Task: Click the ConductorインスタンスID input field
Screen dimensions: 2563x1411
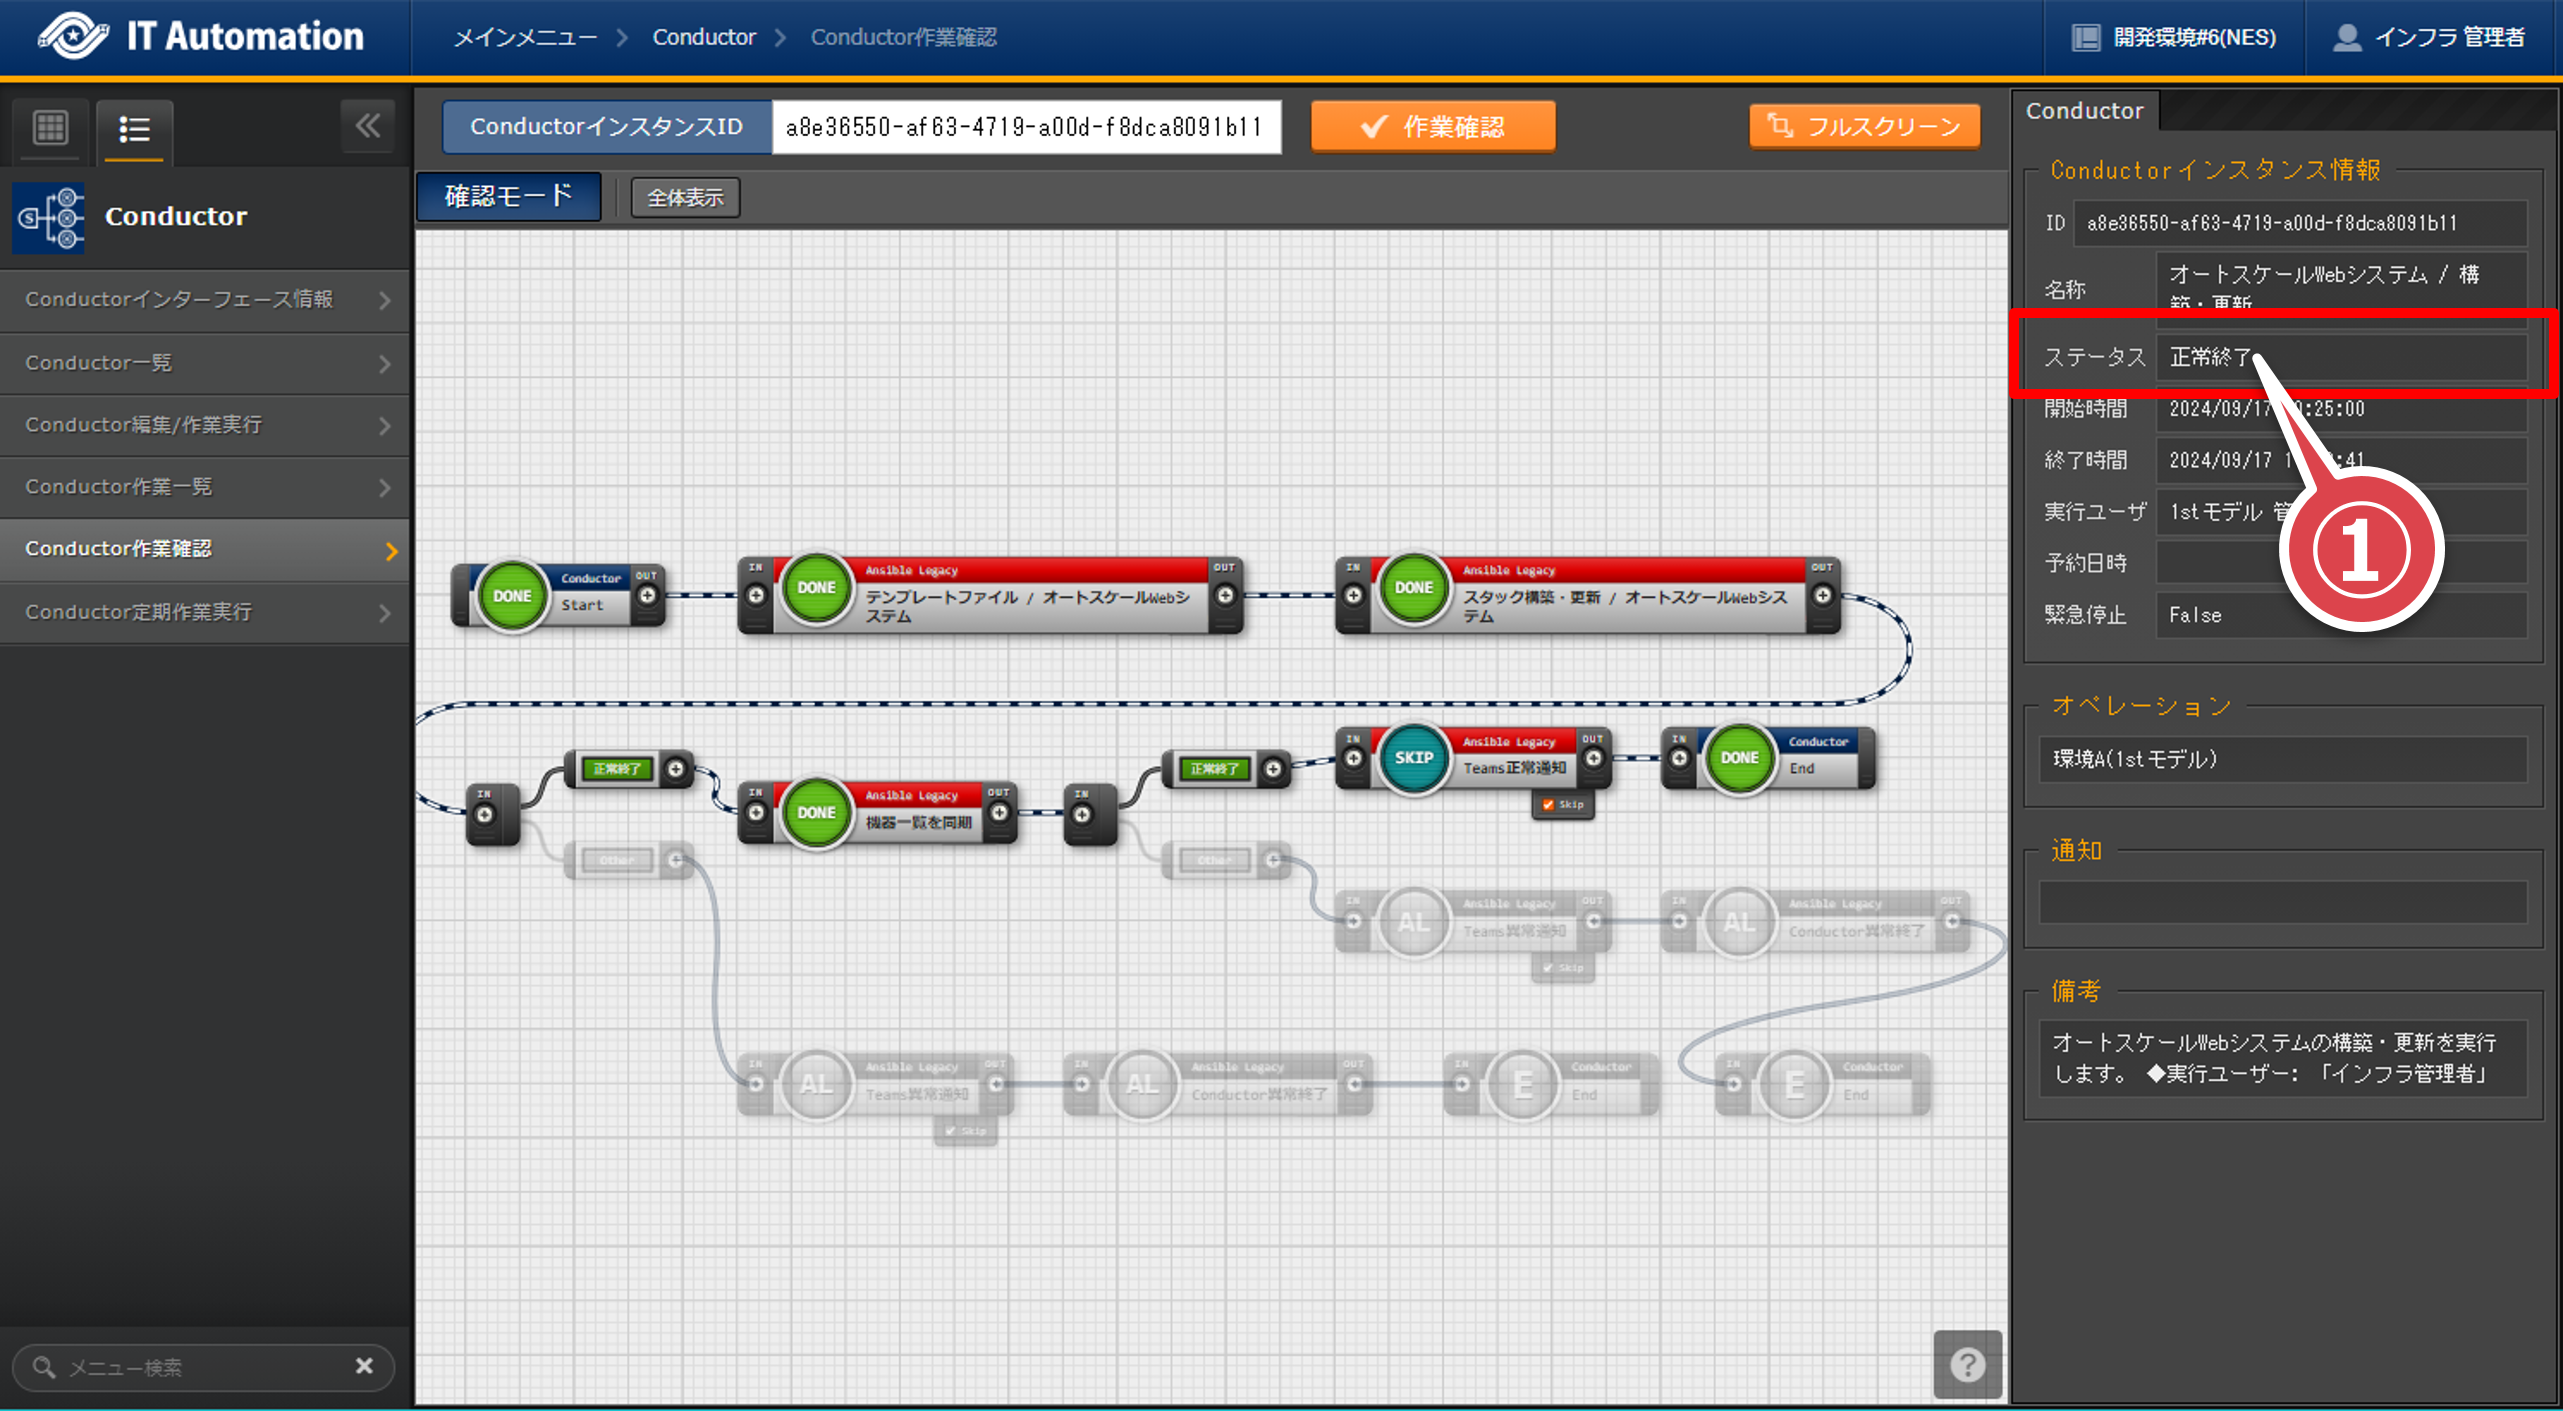Action: (x=1025, y=127)
